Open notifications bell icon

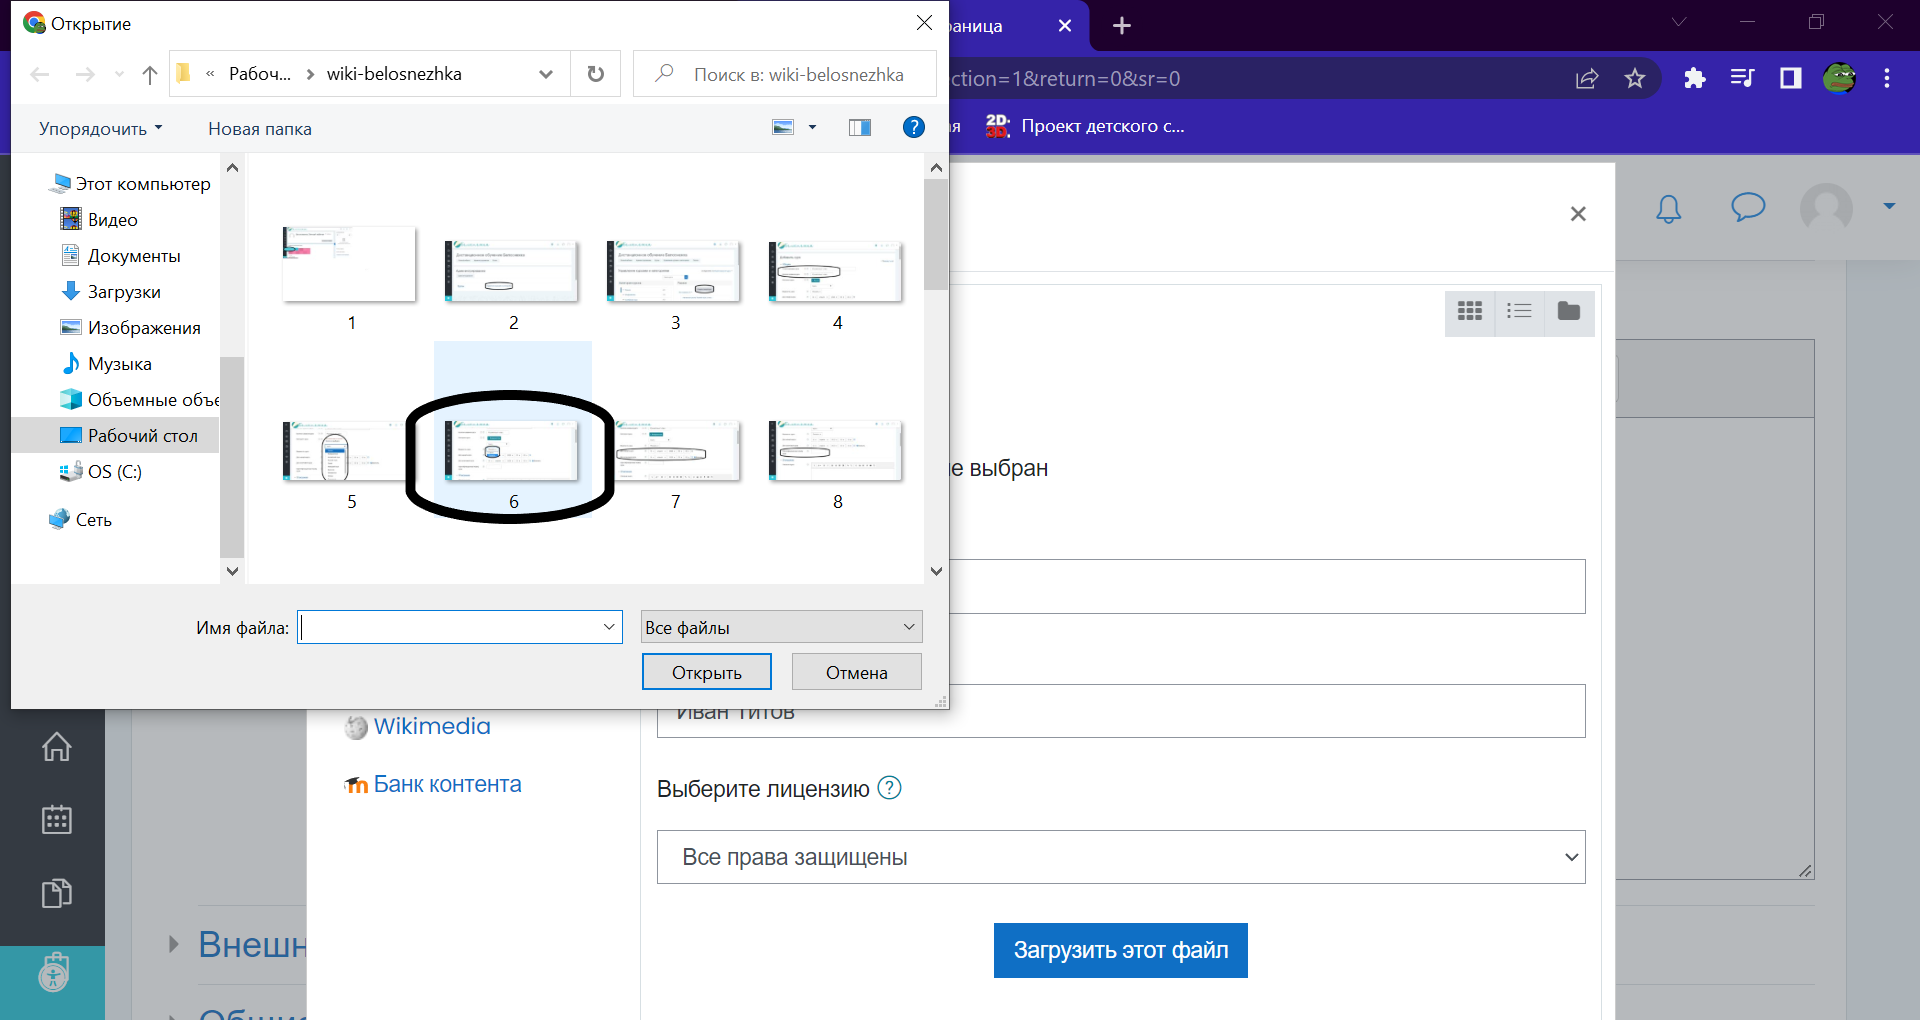pos(1668,208)
